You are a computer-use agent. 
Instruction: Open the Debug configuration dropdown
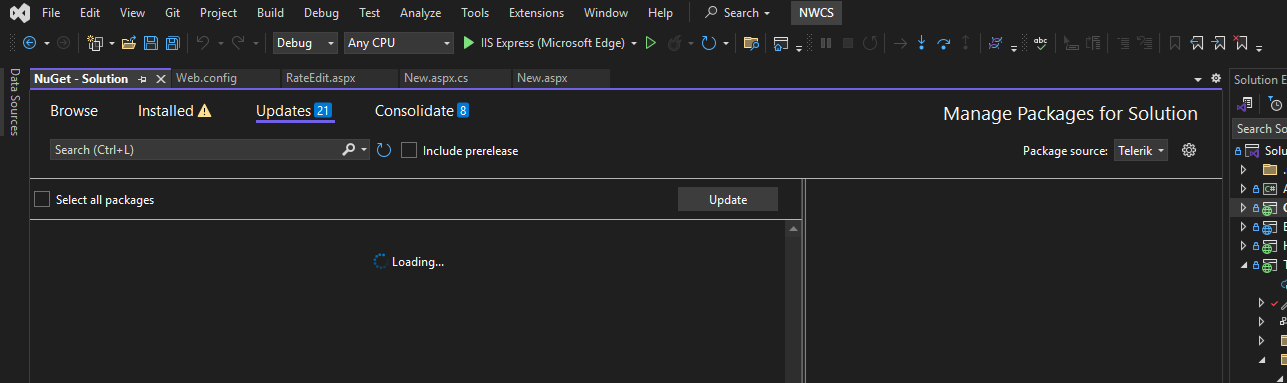click(306, 43)
